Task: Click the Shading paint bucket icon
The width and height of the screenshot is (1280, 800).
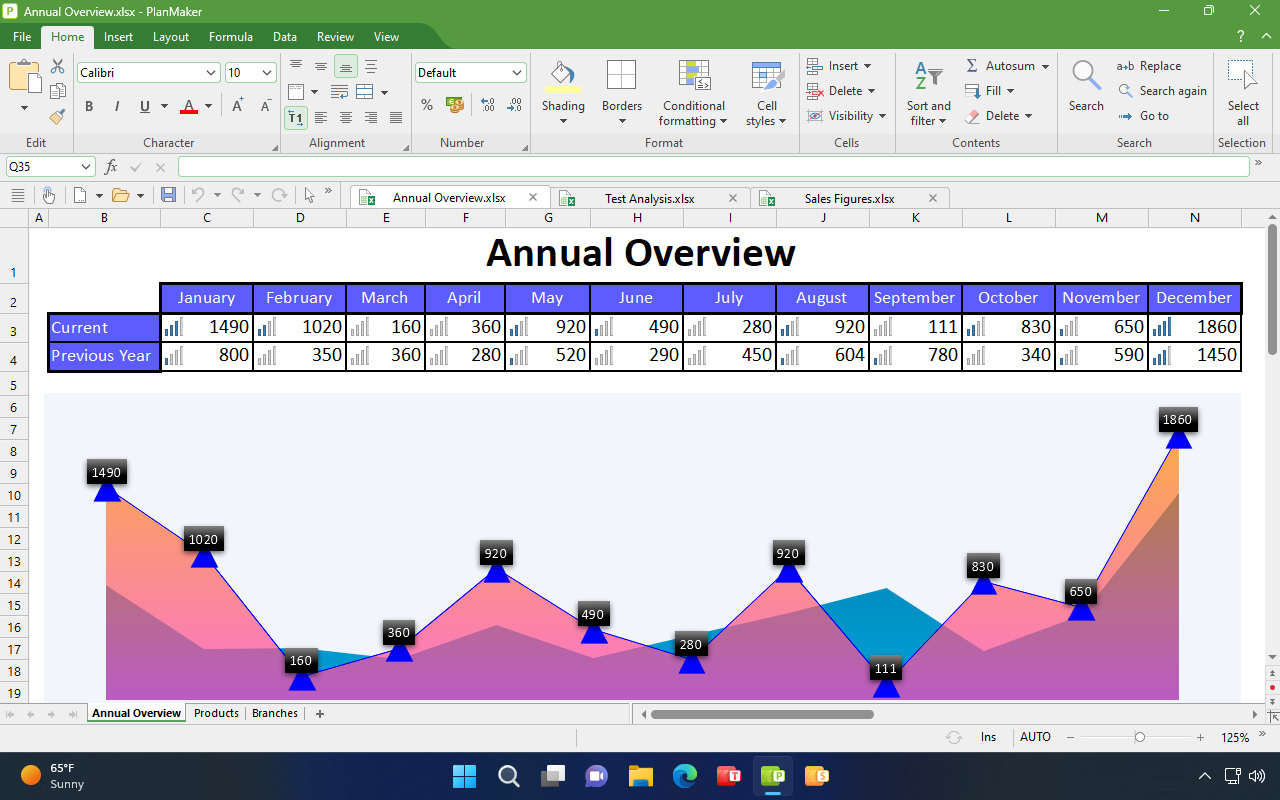Action: coord(563,76)
